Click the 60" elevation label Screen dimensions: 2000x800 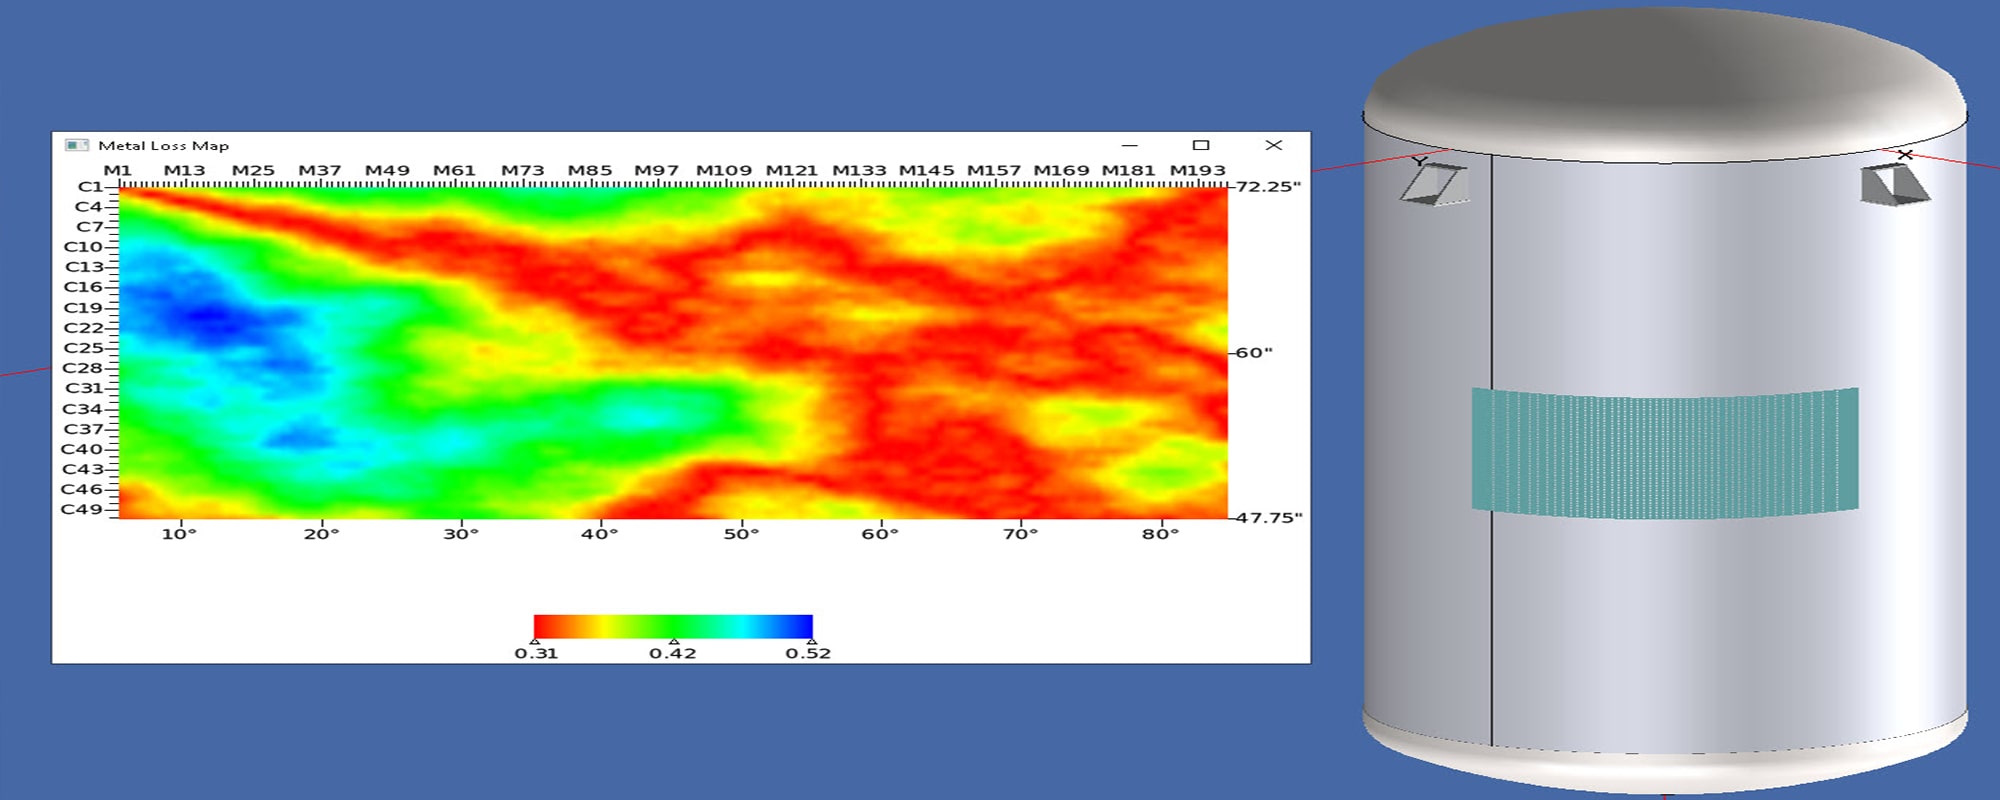[x=1253, y=352]
